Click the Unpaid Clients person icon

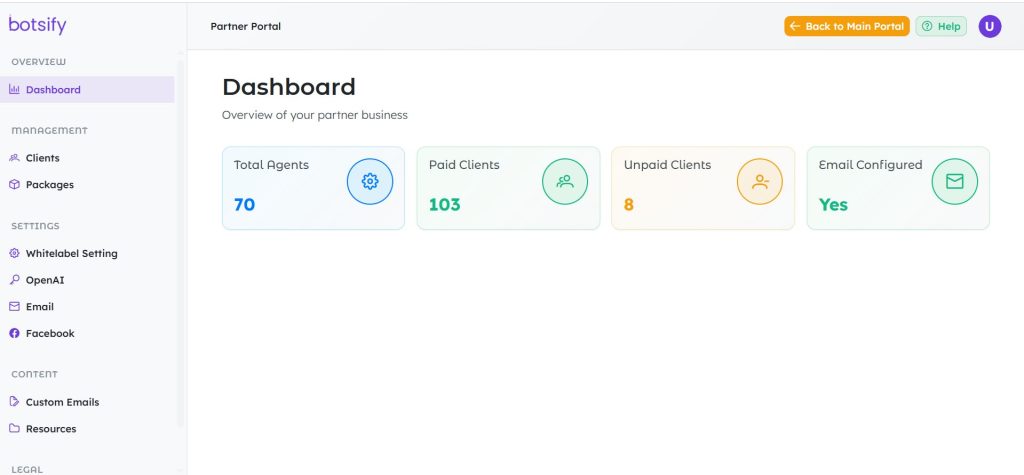(760, 181)
